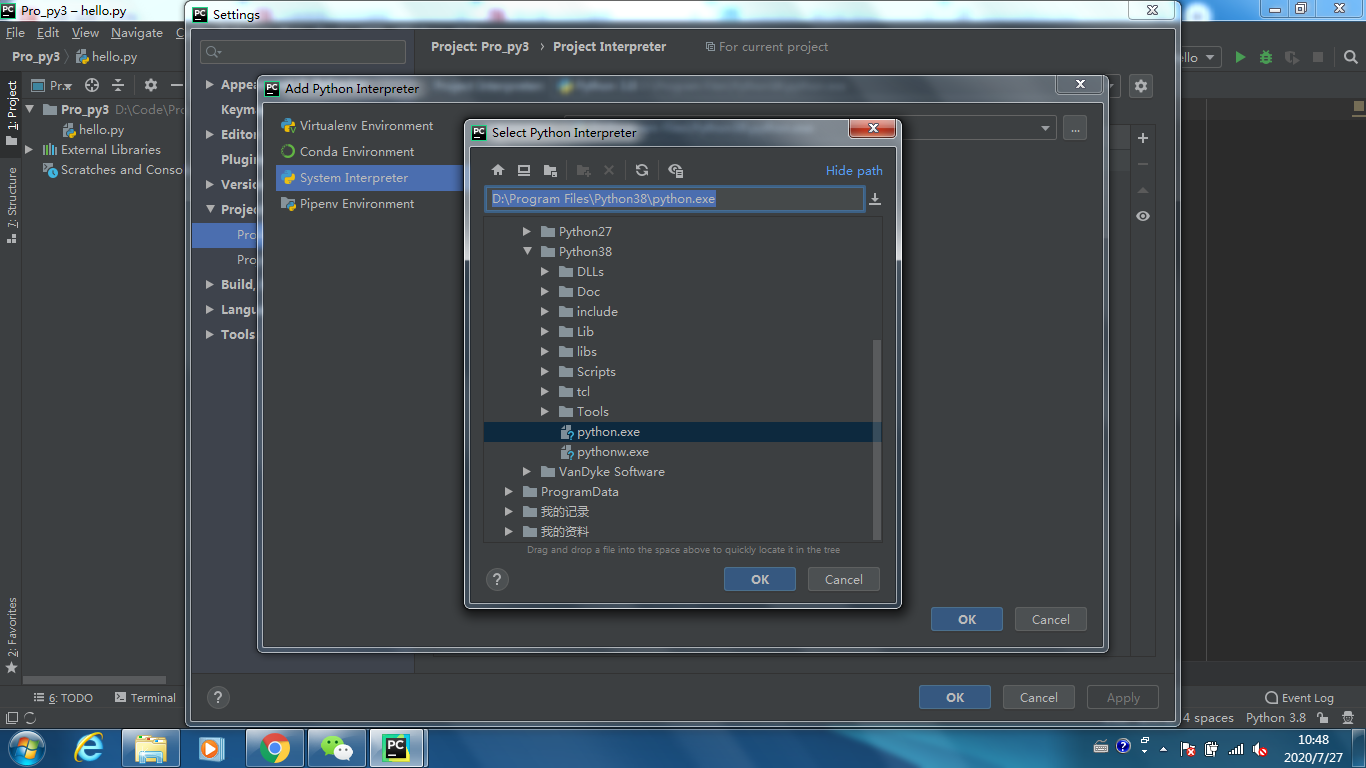Viewport: 1366px width, 768px height.
Task: Cancel the Select Python Interpreter dialog
Action: click(x=844, y=579)
